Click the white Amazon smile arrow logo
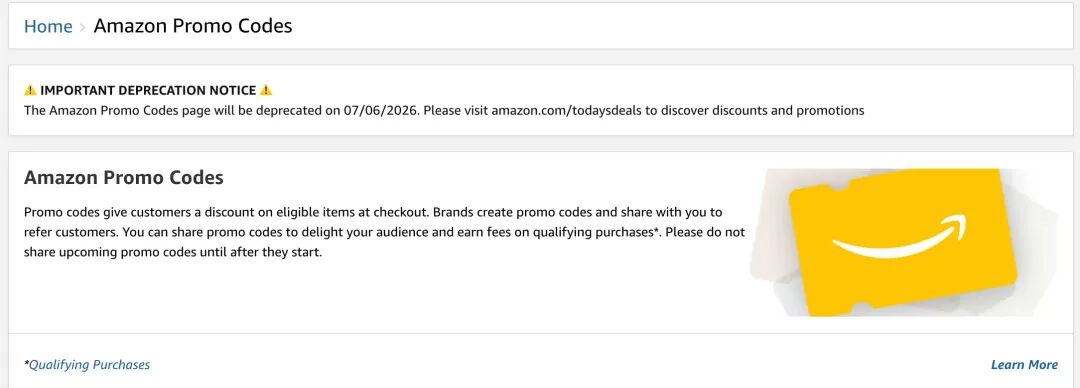Viewport: 1080px width, 388px height. coord(900,237)
